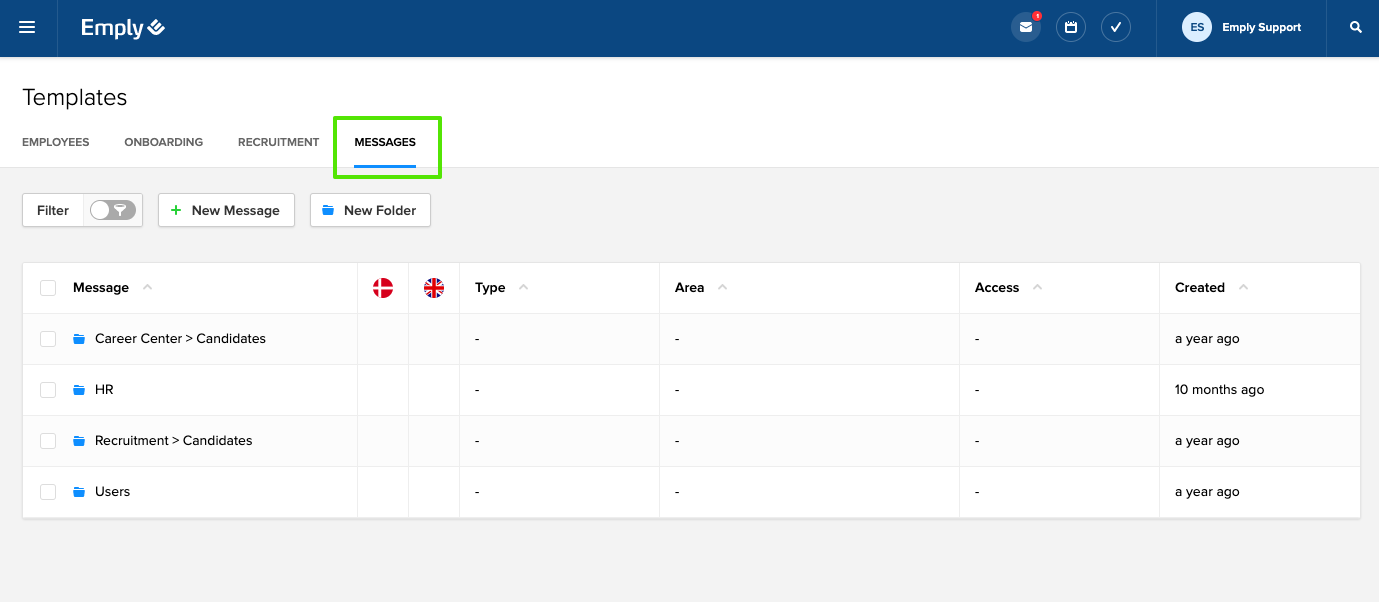Open the calendar icon in header
The image size is (1379, 602).
(x=1071, y=28)
